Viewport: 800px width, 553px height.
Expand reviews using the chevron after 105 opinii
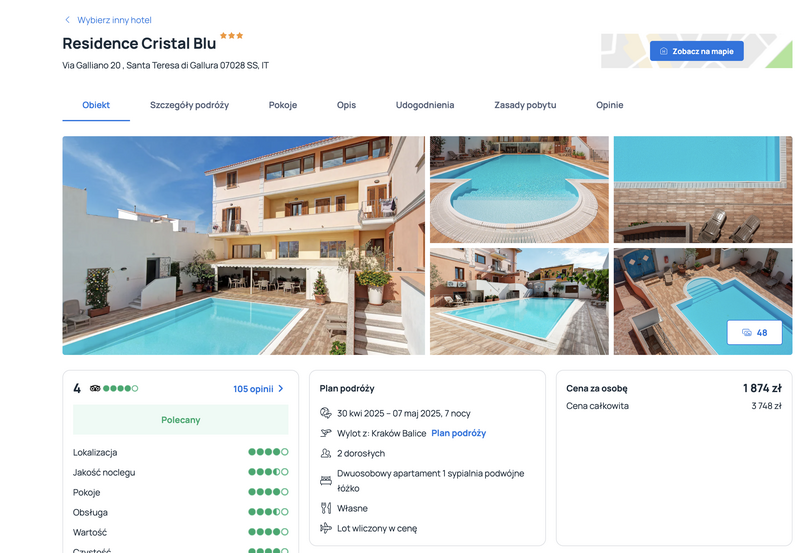point(281,389)
